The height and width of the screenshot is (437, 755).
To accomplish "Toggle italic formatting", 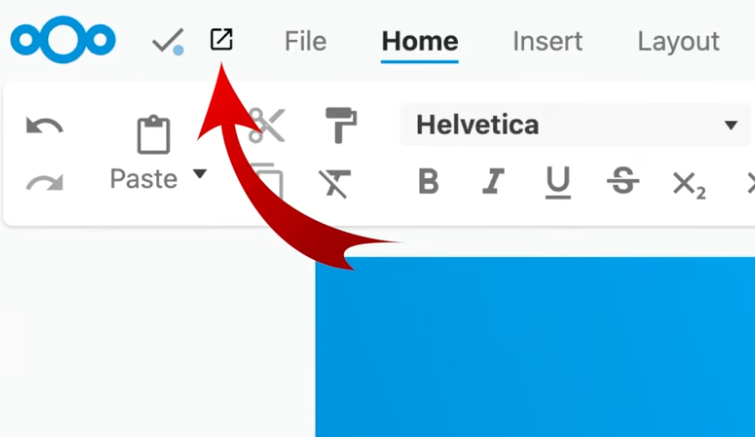I will [x=492, y=182].
